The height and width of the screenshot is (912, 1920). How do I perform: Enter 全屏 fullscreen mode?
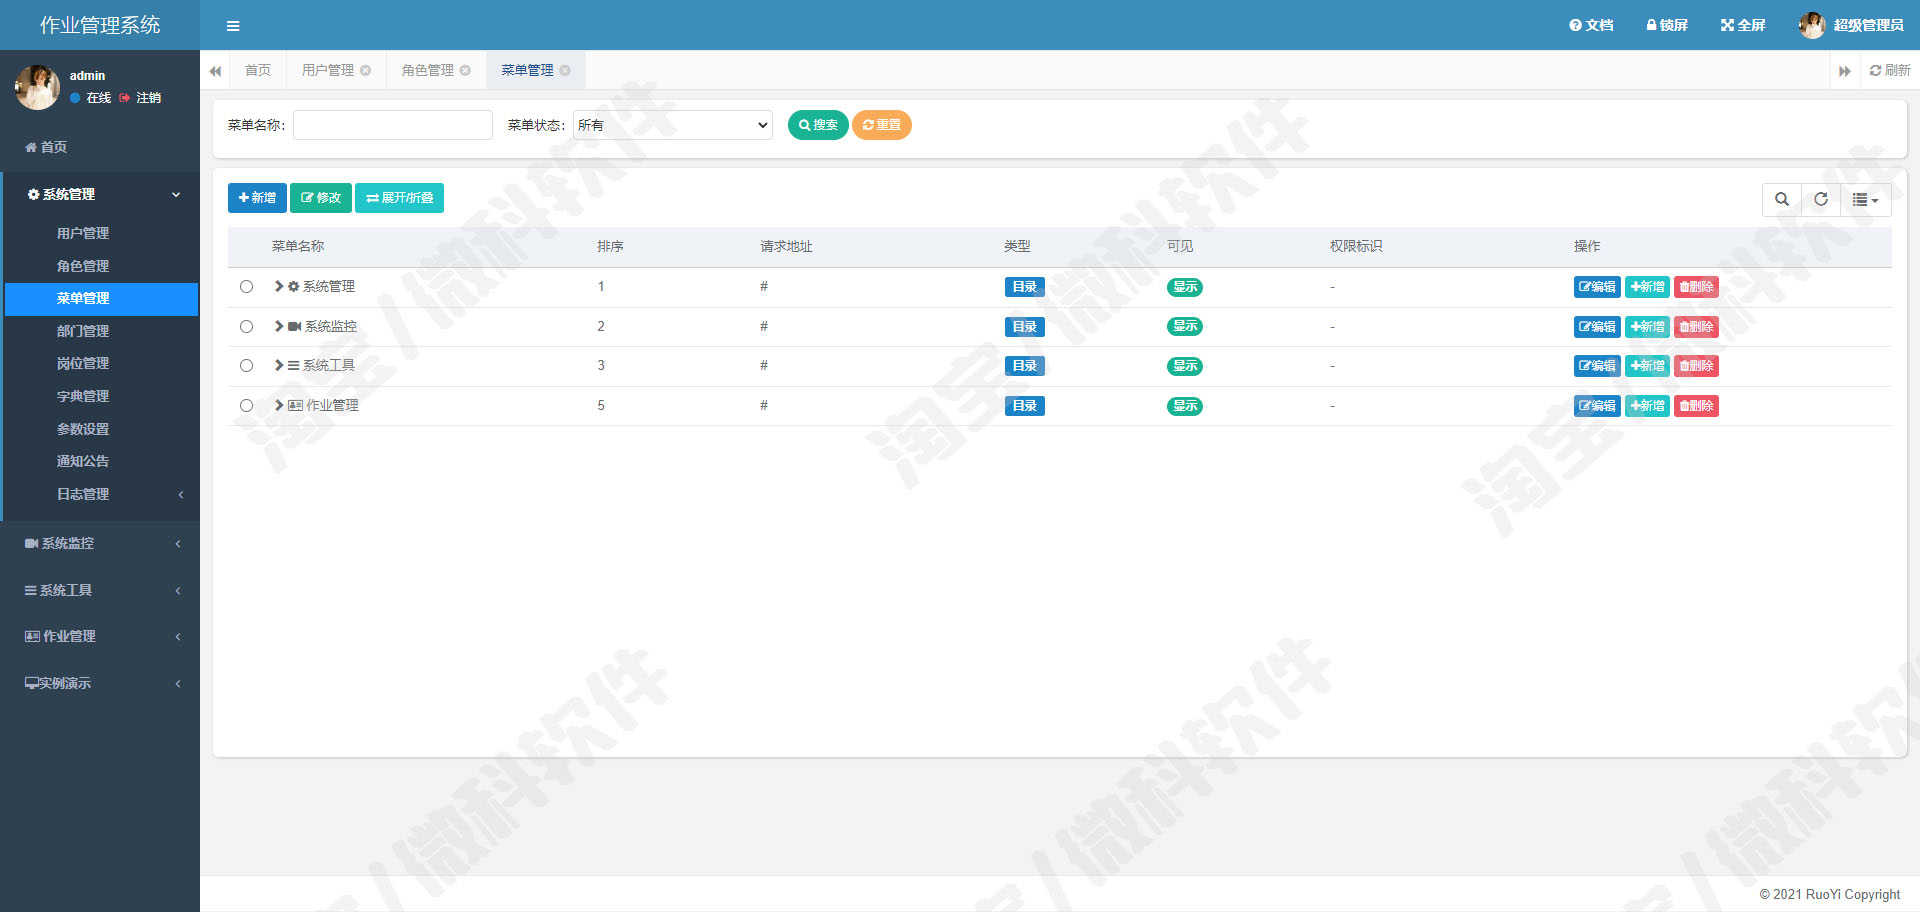[x=1743, y=25]
